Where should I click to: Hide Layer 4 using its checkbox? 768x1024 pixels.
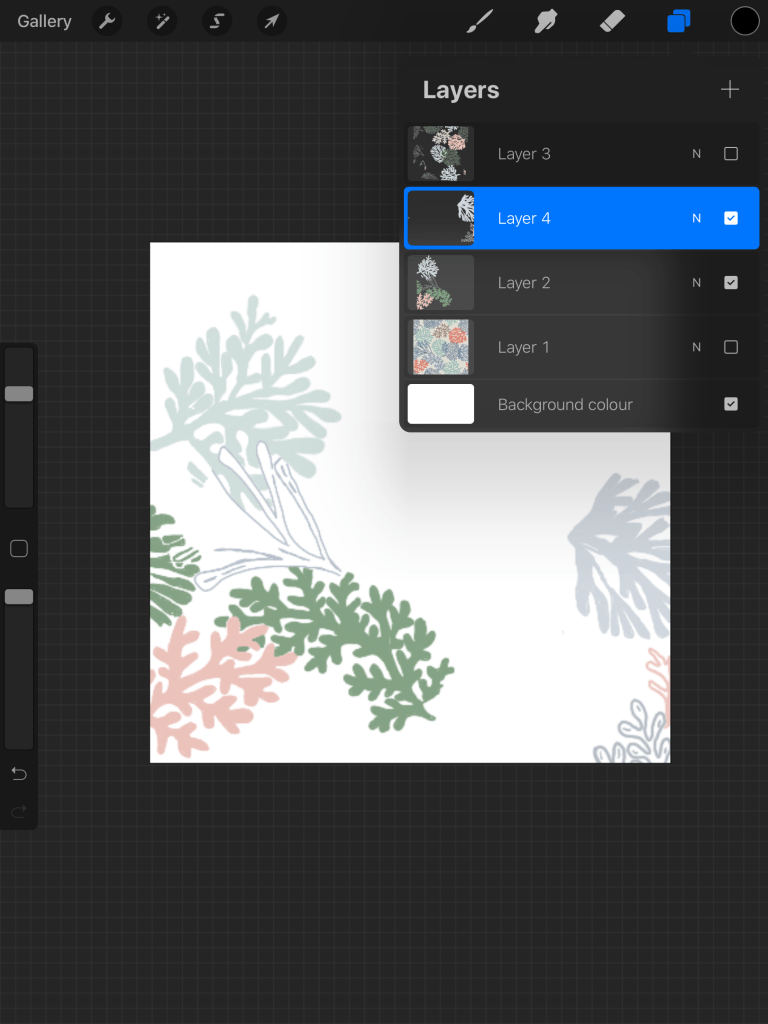(731, 218)
